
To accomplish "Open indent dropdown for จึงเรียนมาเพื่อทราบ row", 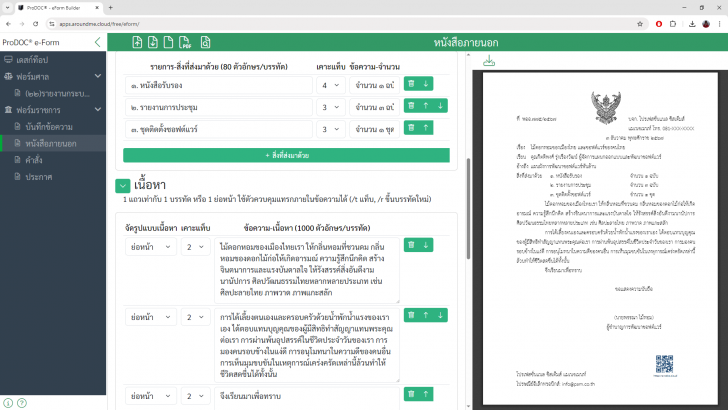I will click(195, 396).
